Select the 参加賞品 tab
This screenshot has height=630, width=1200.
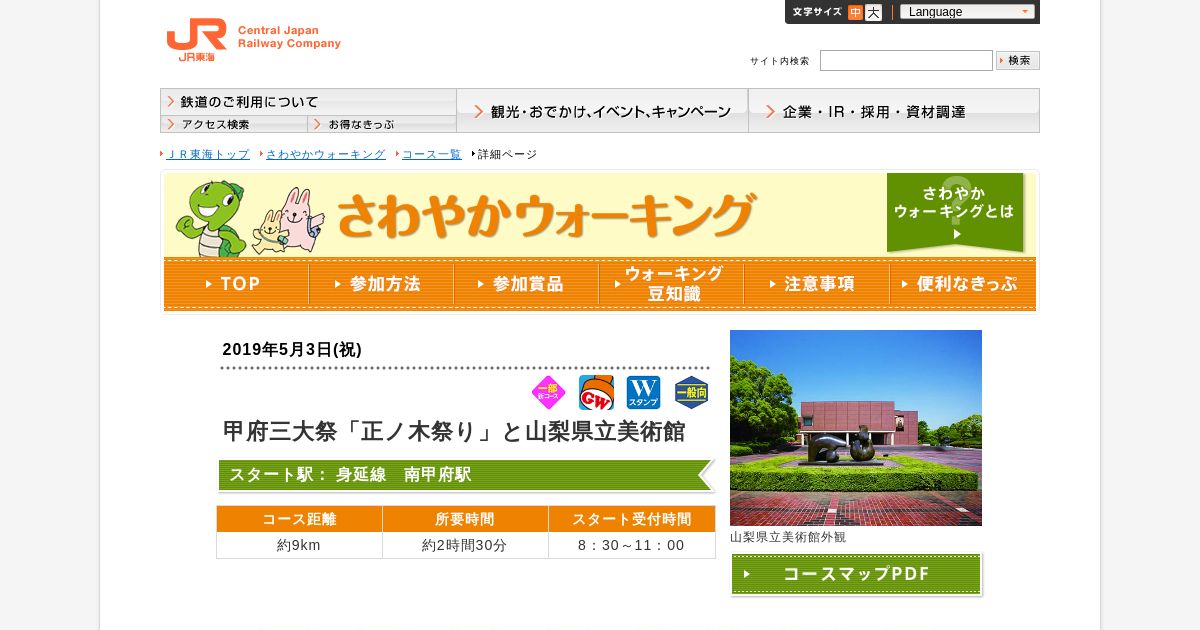(526, 284)
